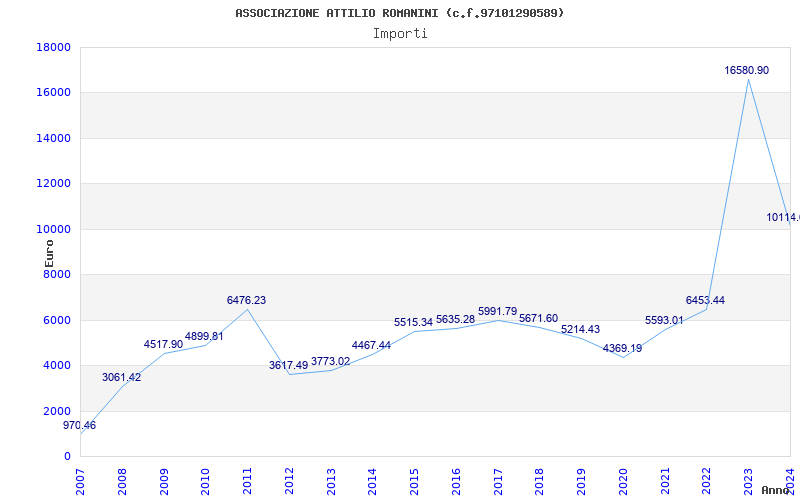This screenshot has width=800, height=500.
Task: Select the 4369.19 data label
Action: click(x=622, y=348)
